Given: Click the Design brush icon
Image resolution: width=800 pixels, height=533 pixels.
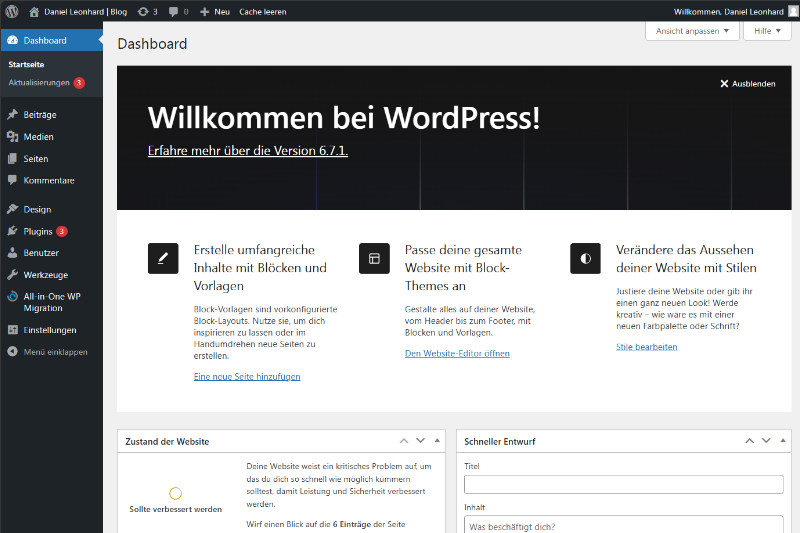Looking at the screenshot, I should pos(13,209).
